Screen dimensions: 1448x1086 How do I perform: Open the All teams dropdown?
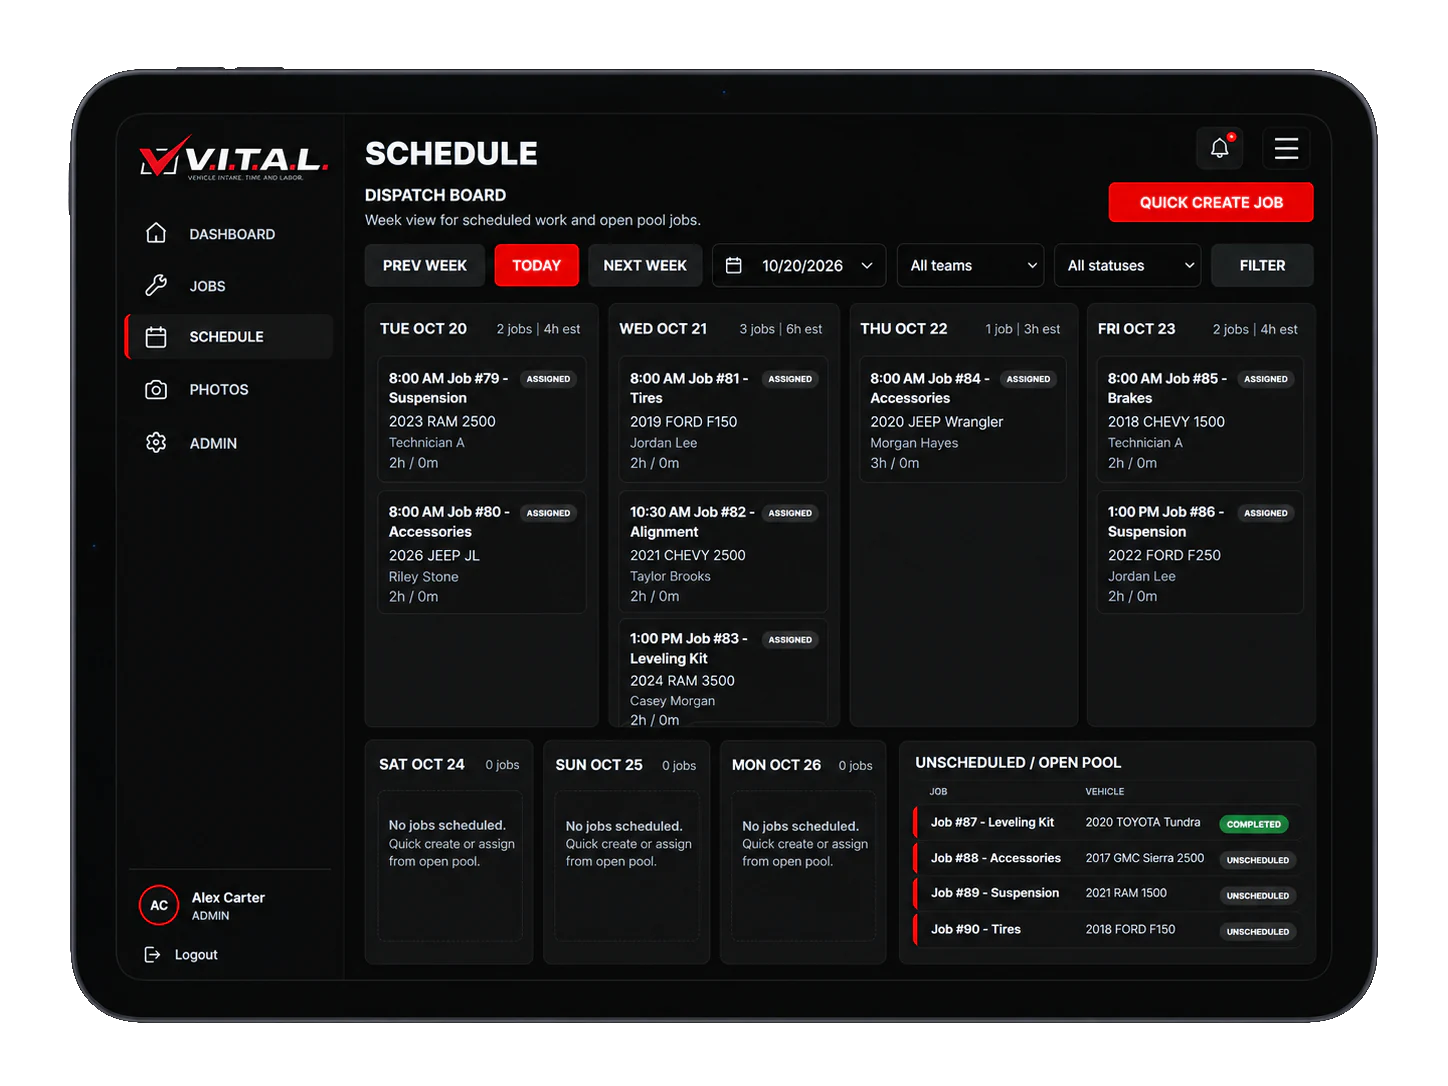[970, 265]
